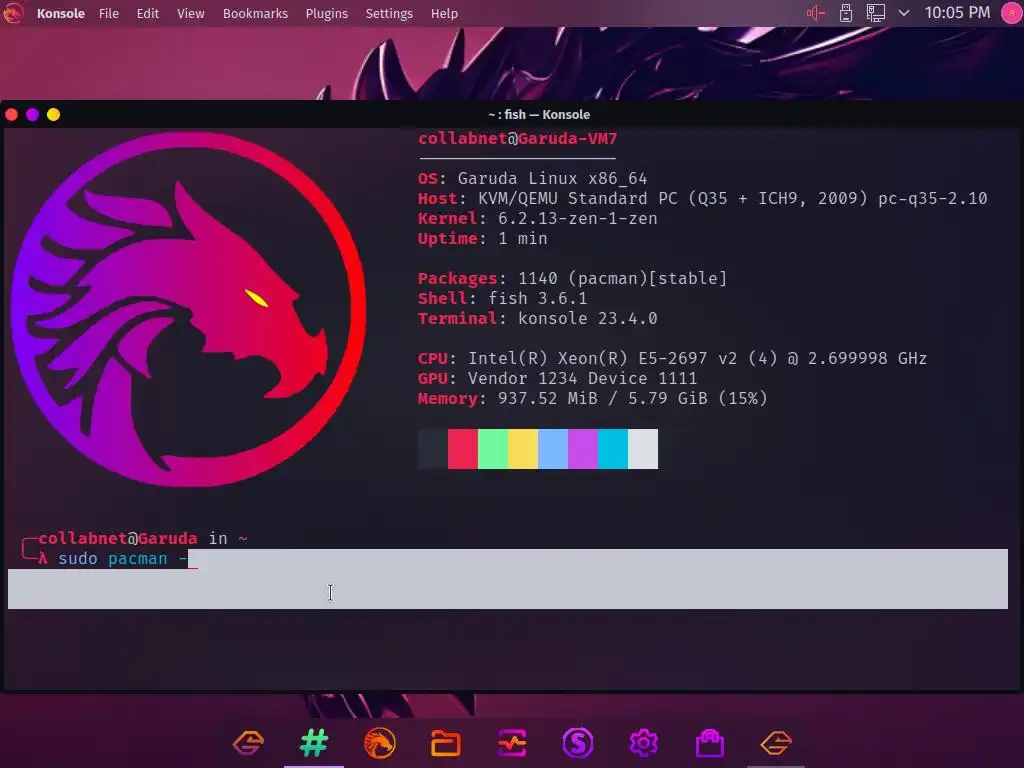Click the Uptime 1 min line
Viewport: 1024px width, 768px height.
click(x=483, y=239)
